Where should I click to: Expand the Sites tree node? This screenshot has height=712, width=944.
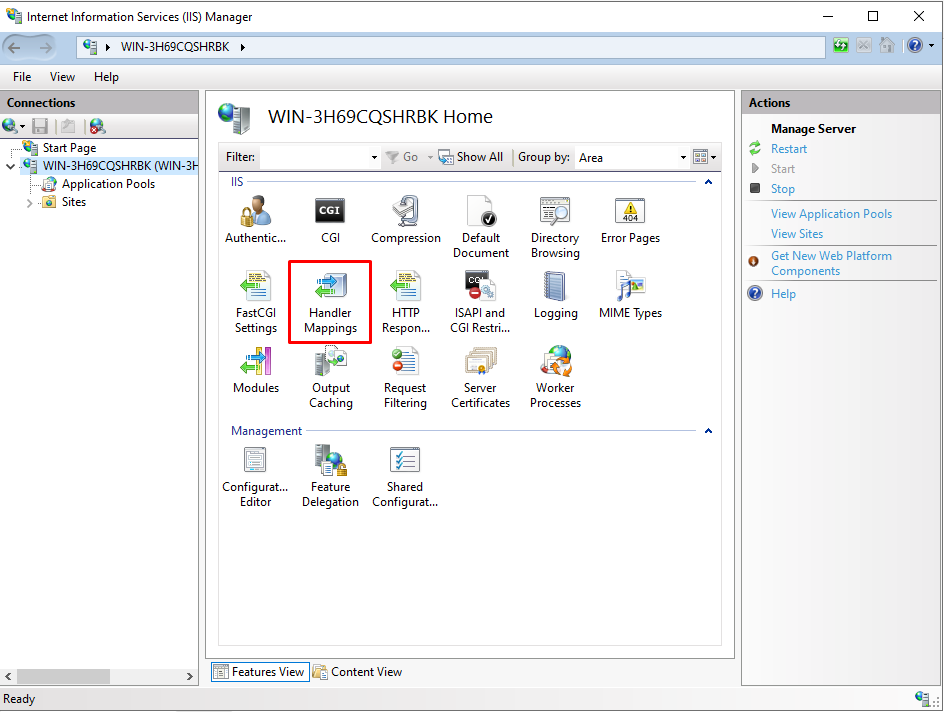coord(29,203)
